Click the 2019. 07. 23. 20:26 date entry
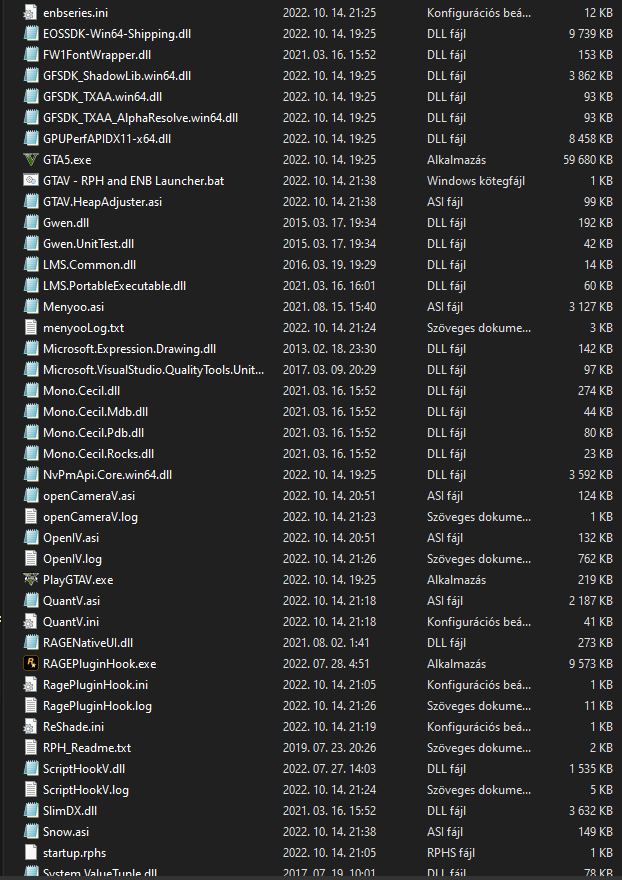The width and height of the screenshot is (622, 880). (330, 748)
